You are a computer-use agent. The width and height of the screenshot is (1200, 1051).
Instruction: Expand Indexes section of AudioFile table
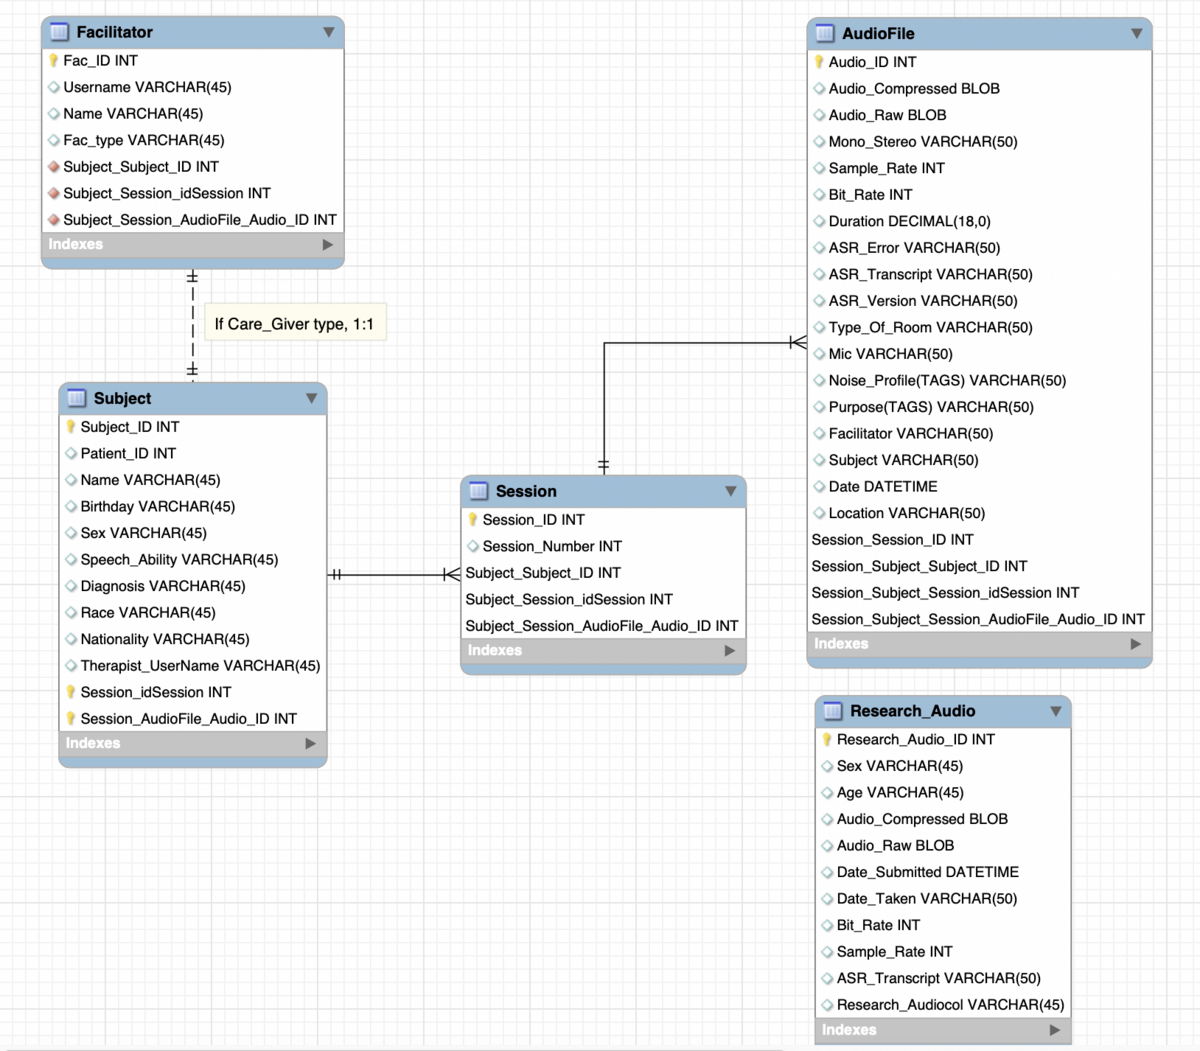pos(1136,644)
